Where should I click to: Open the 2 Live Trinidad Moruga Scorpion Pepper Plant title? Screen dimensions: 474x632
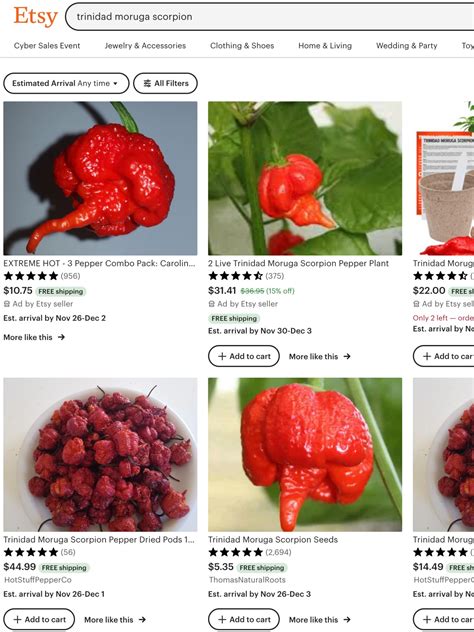[298, 263]
